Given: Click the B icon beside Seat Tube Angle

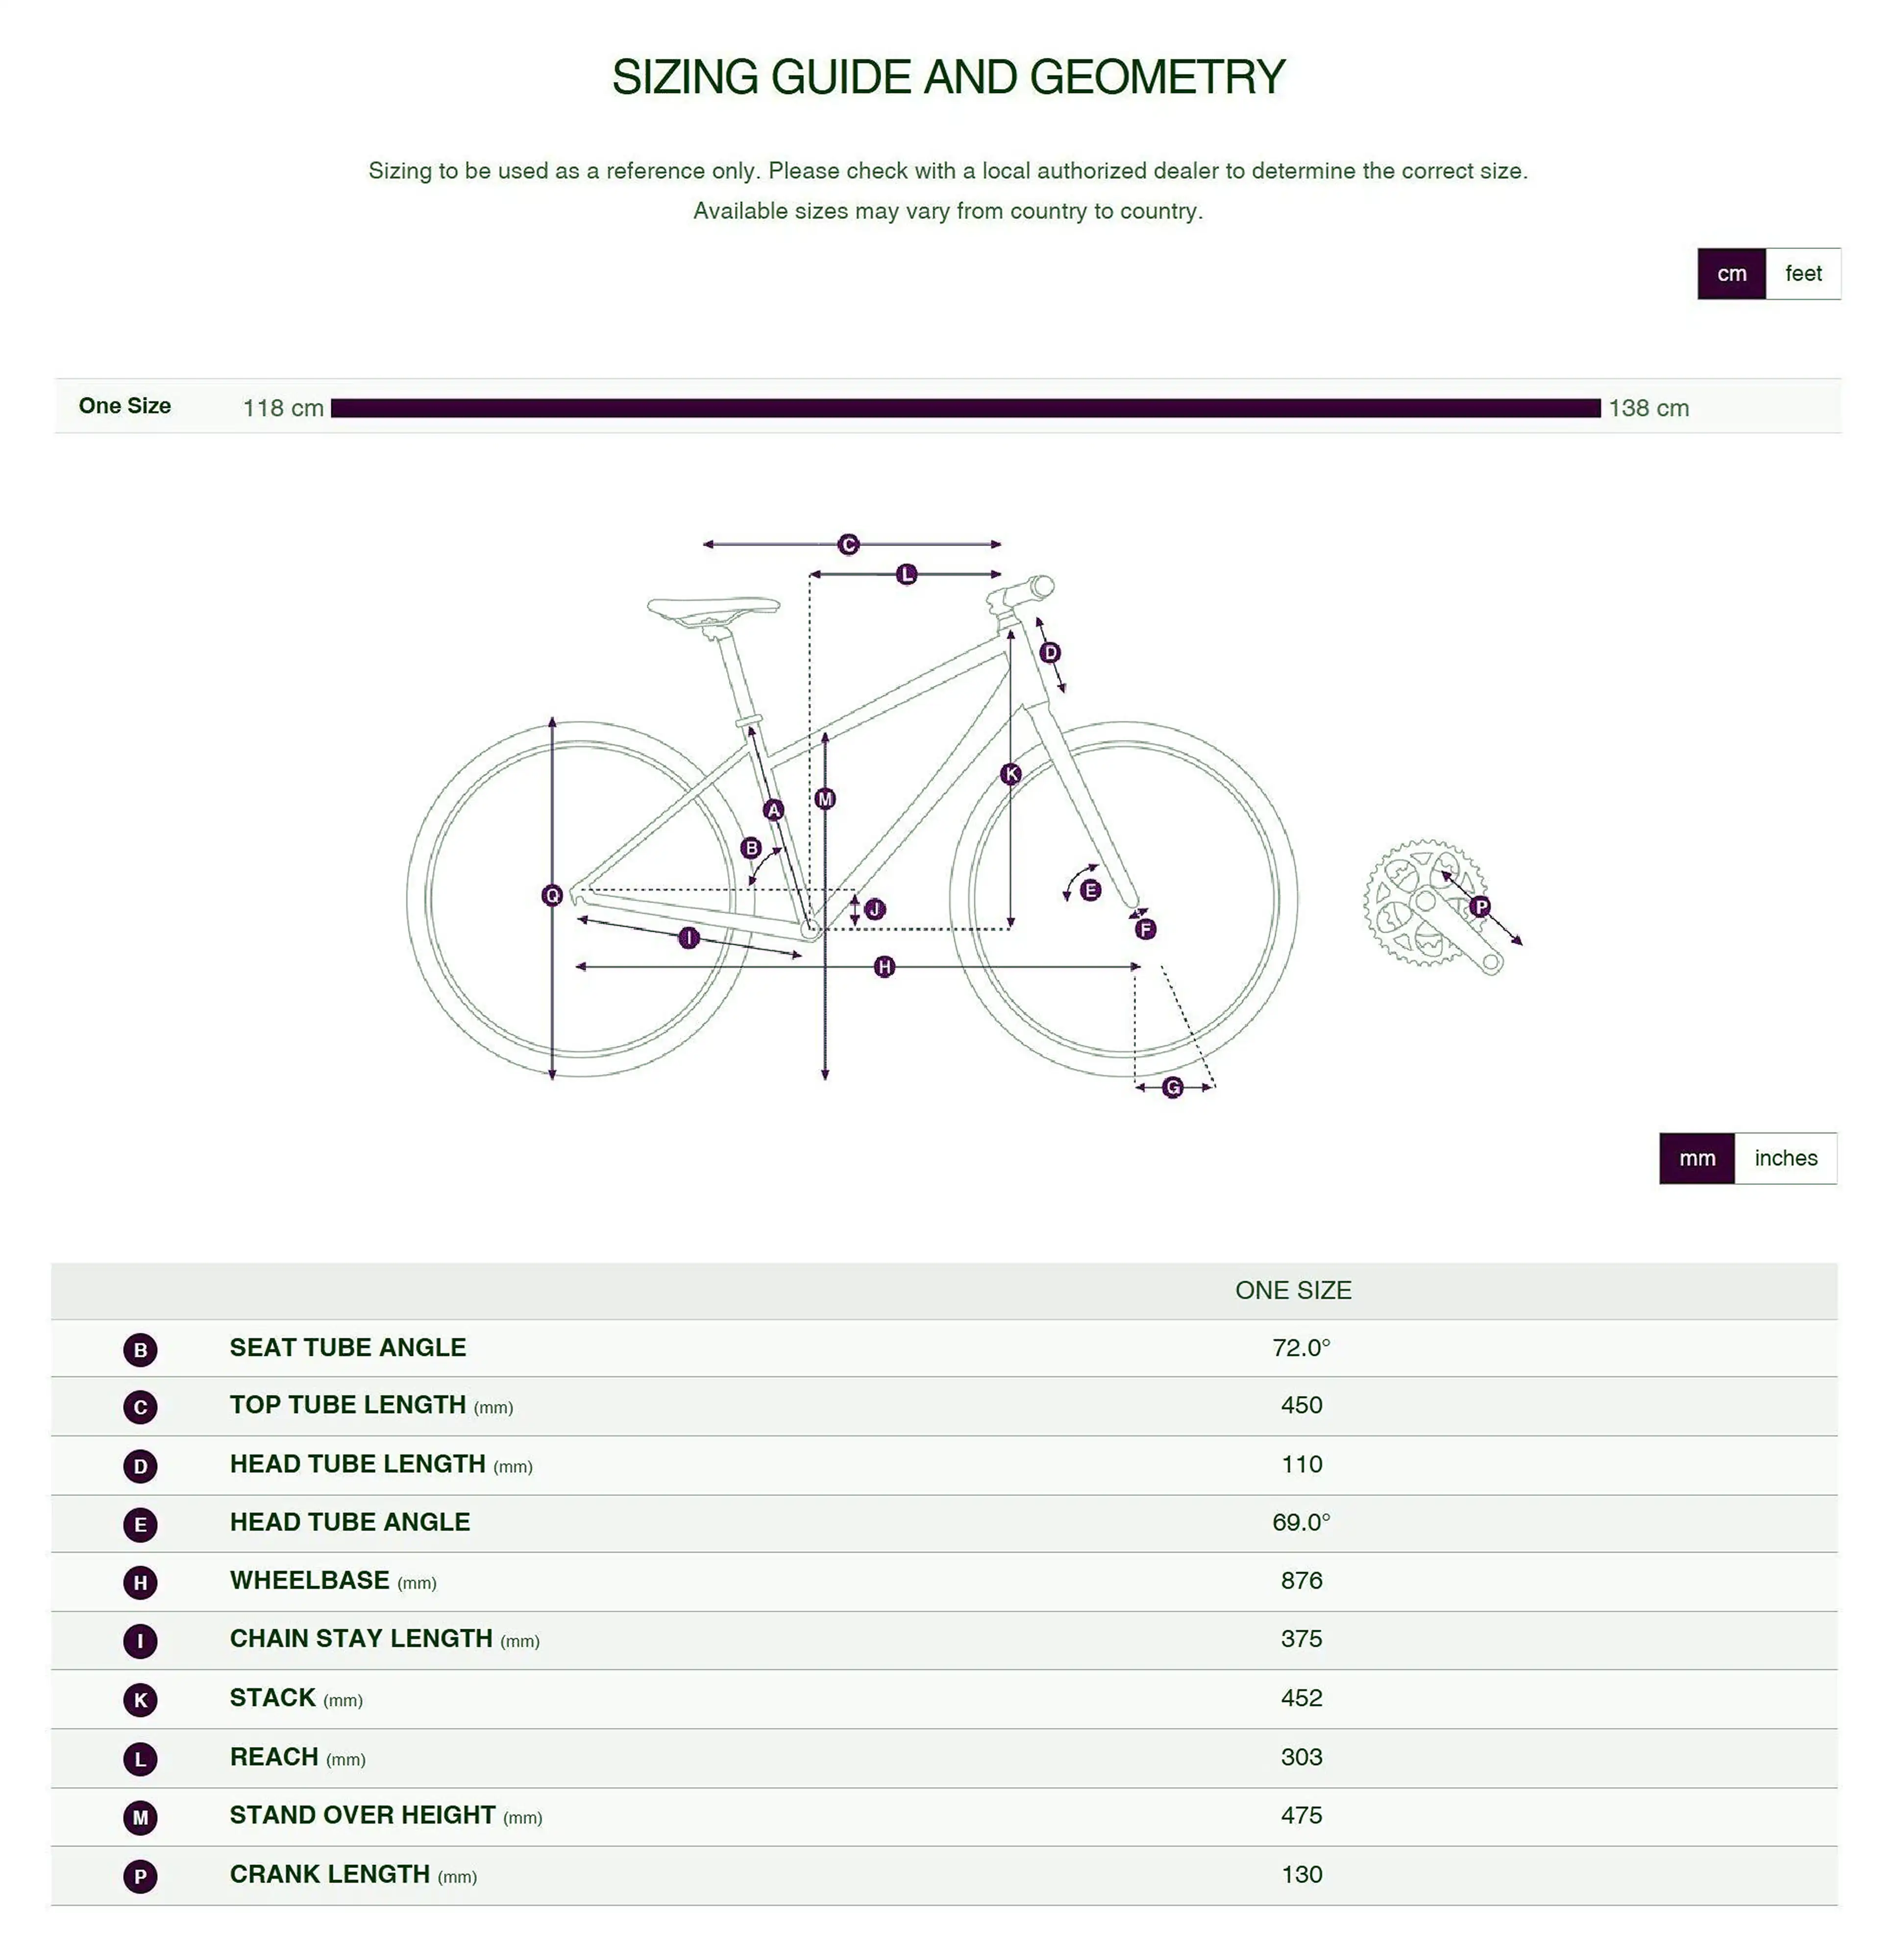Looking at the screenshot, I should click(140, 1350).
